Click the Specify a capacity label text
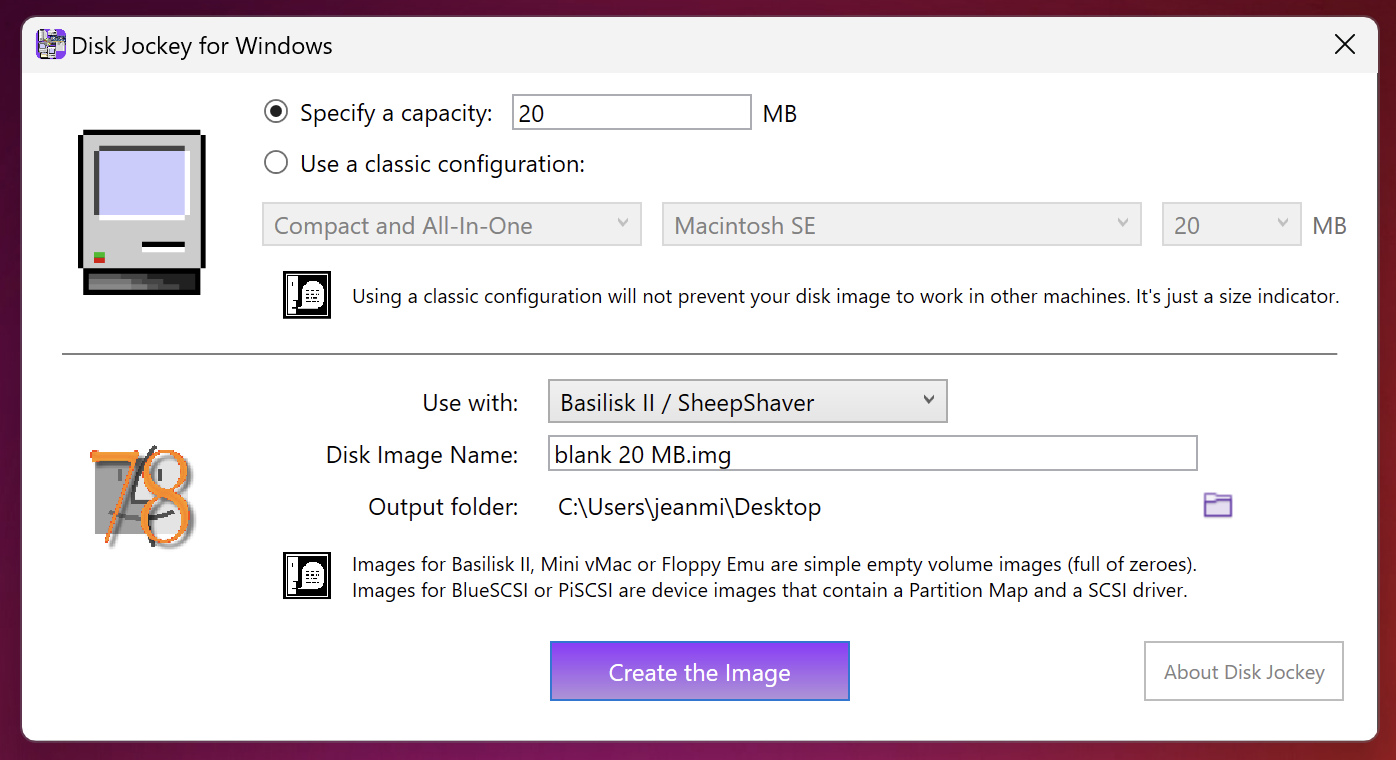 coord(396,113)
